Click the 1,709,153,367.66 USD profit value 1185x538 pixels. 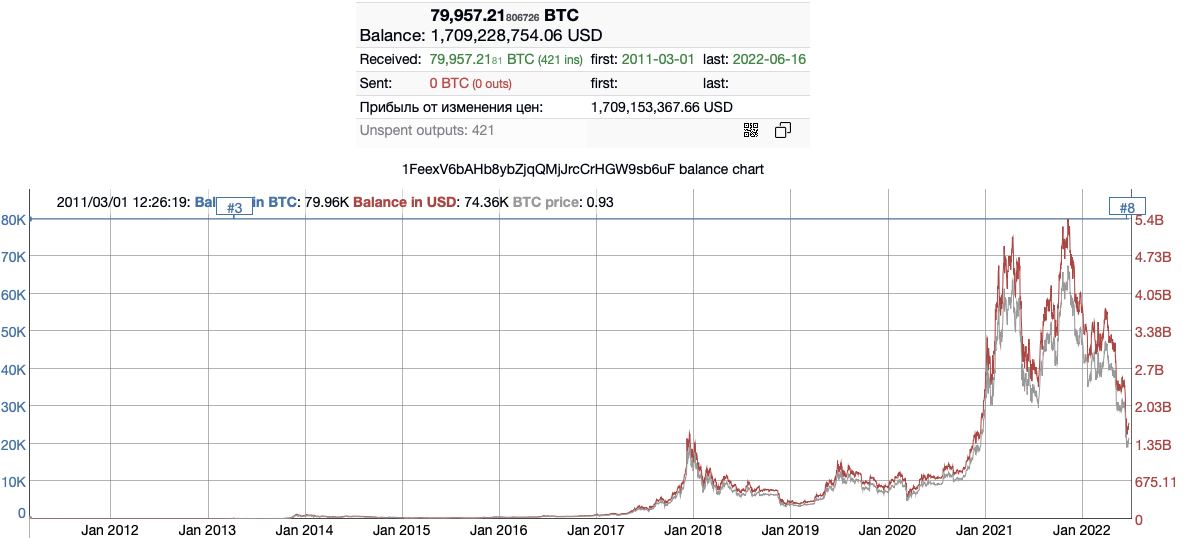coord(661,107)
